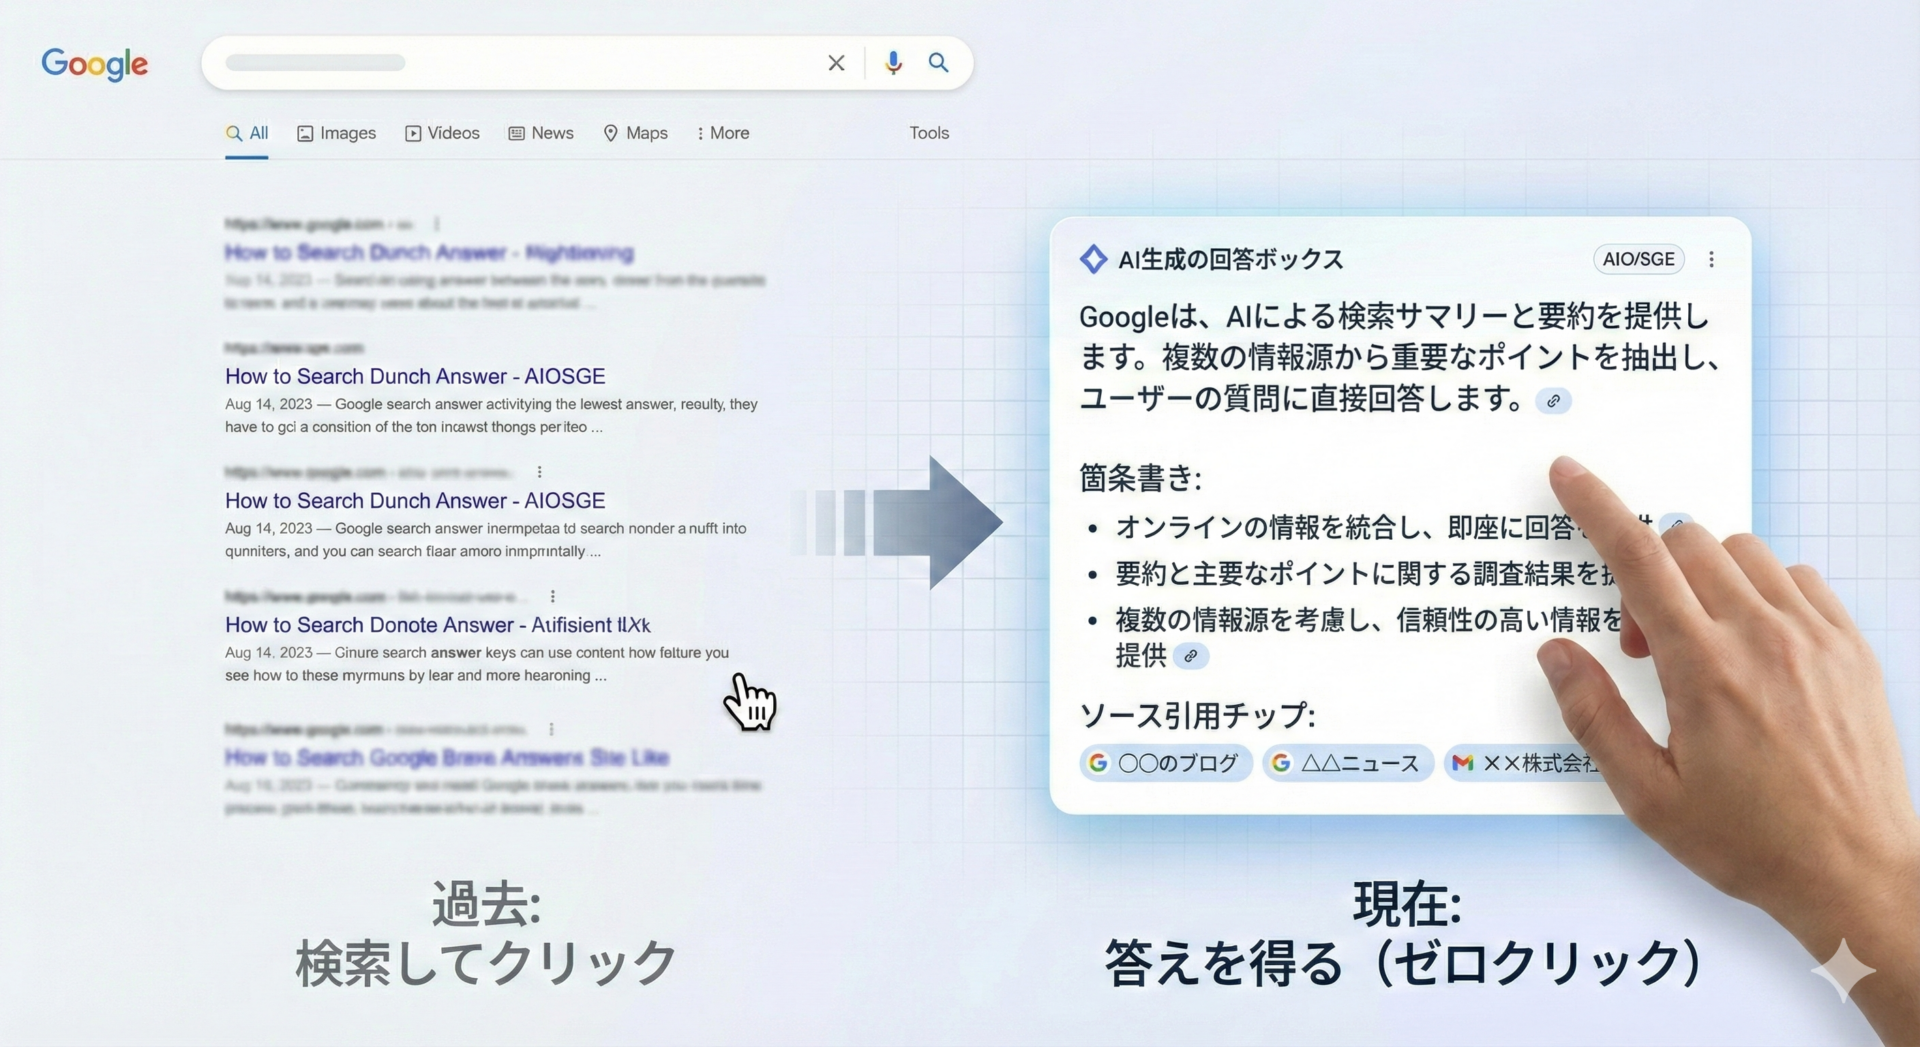Click the Tools menu
Image resolution: width=1920 pixels, height=1047 pixels.
click(x=928, y=132)
